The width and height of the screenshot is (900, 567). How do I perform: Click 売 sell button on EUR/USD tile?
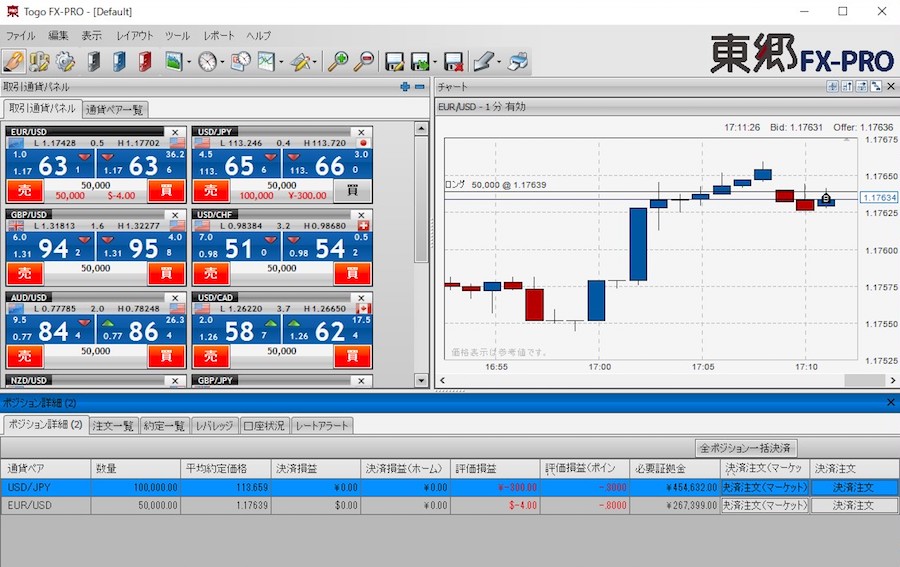[25, 191]
